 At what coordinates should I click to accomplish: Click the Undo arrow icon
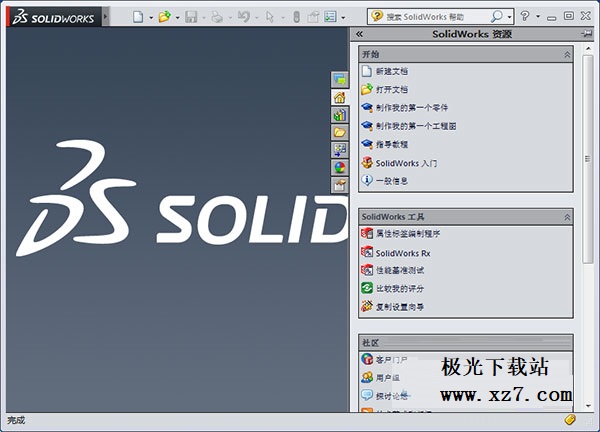point(243,17)
